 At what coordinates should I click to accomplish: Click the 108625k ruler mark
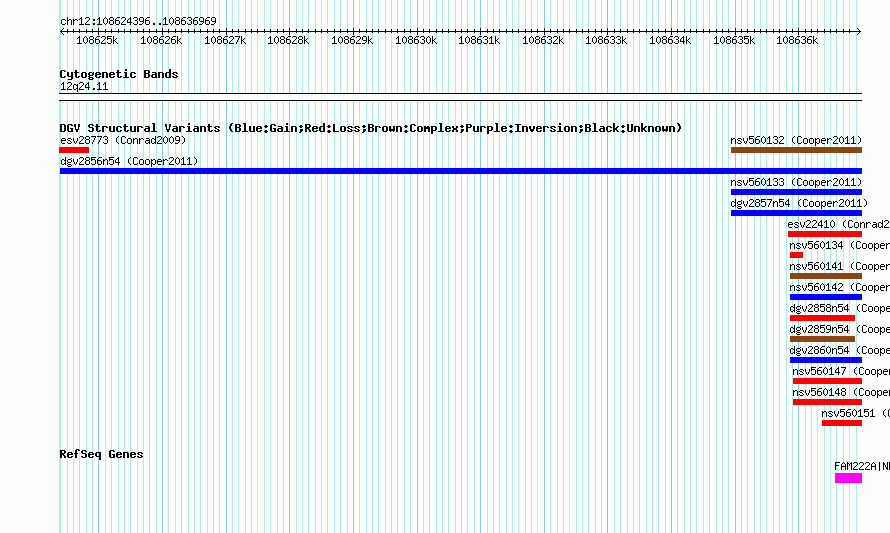pyautogui.click(x=97, y=40)
